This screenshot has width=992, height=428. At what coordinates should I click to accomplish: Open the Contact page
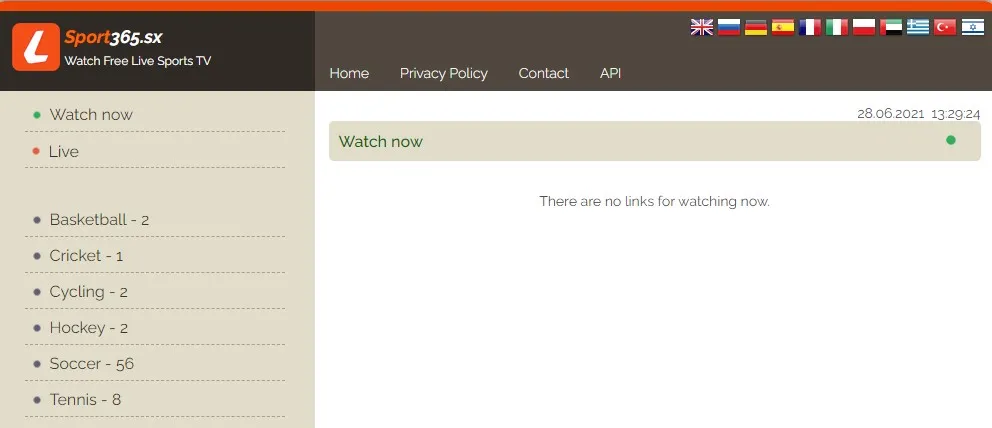(543, 73)
